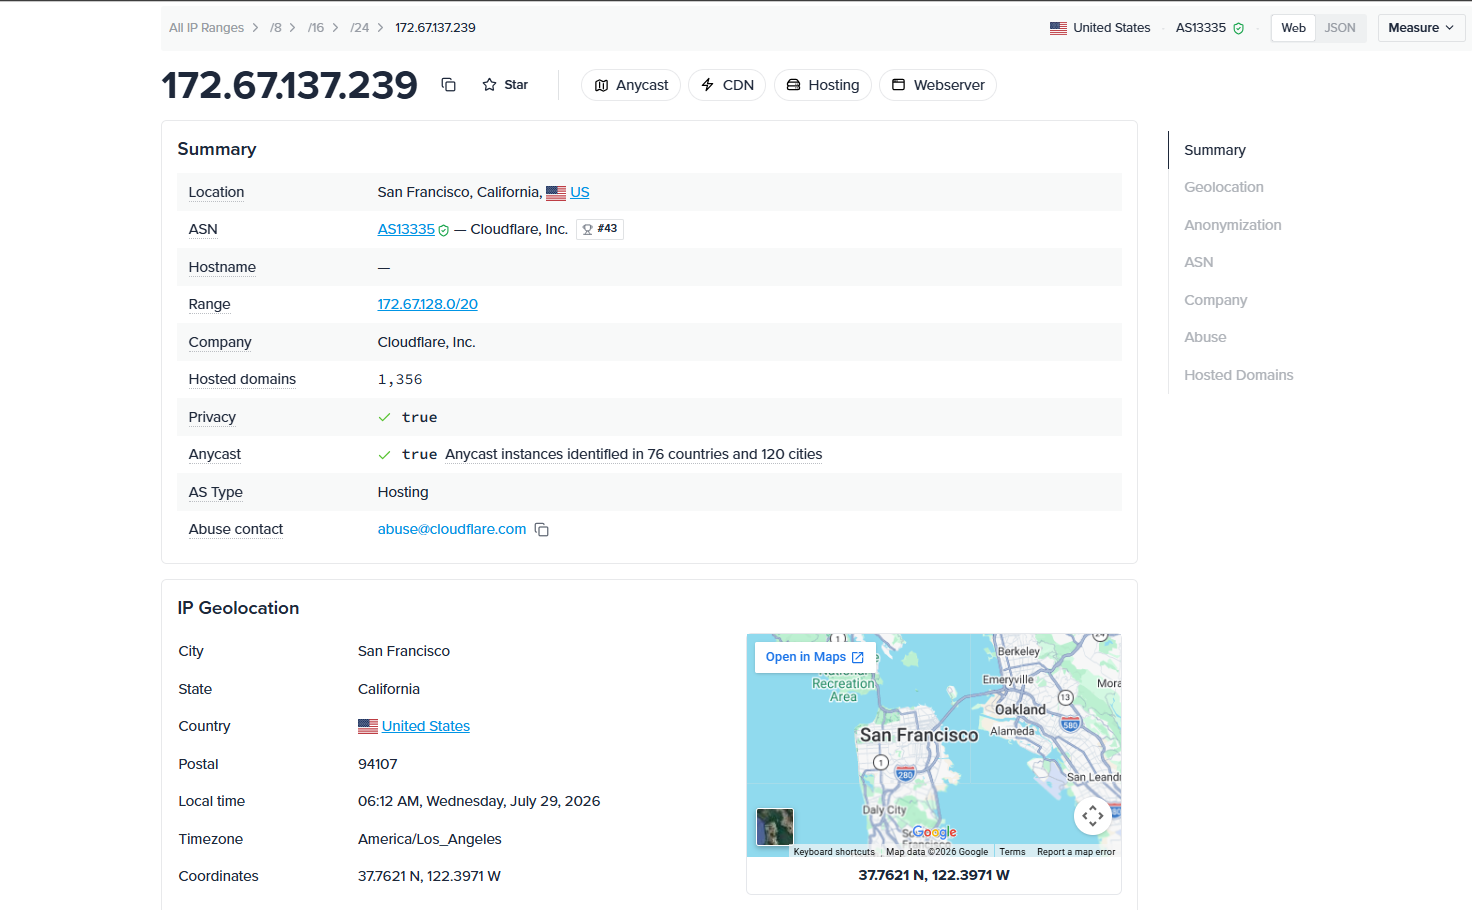
Task: Open the Measure dropdown
Action: (1421, 28)
